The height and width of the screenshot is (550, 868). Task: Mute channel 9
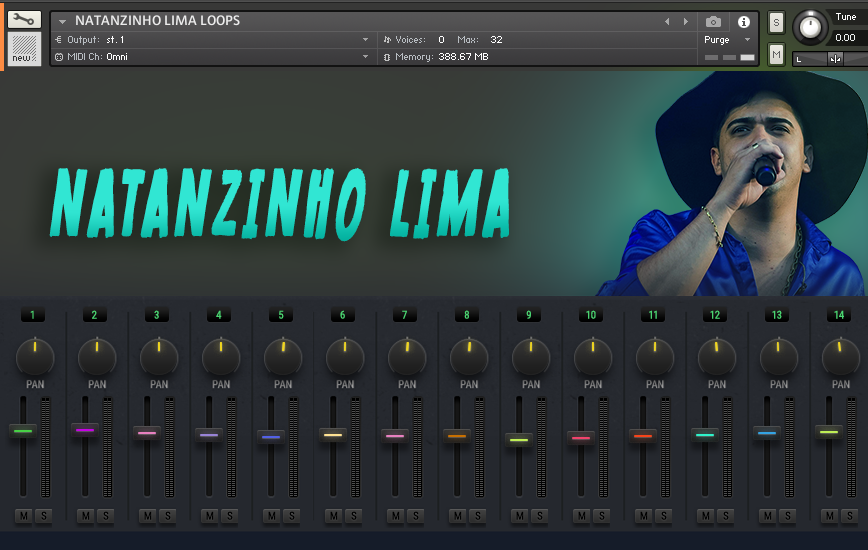tap(519, 516)
